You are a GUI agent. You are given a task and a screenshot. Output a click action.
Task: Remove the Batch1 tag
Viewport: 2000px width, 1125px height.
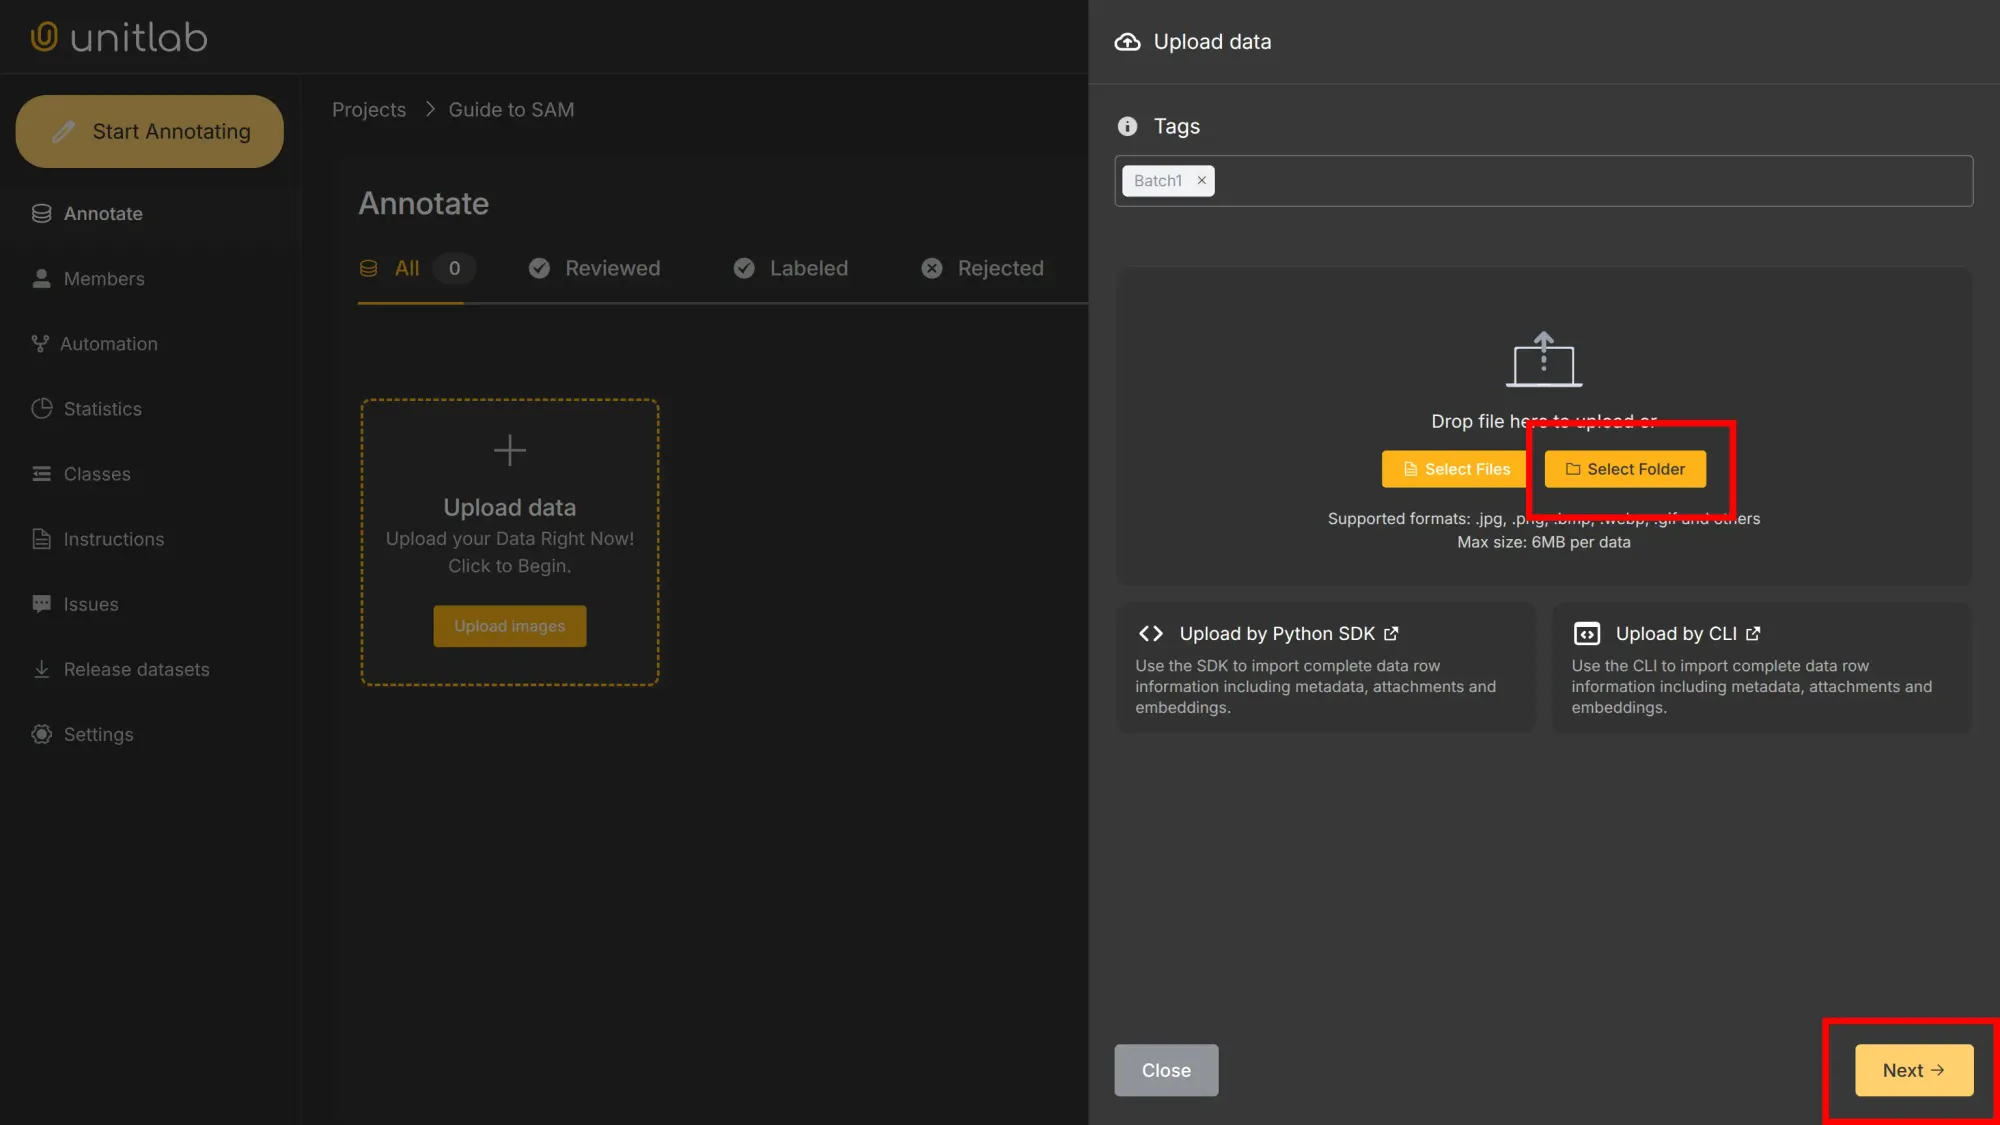(1201, 180)
